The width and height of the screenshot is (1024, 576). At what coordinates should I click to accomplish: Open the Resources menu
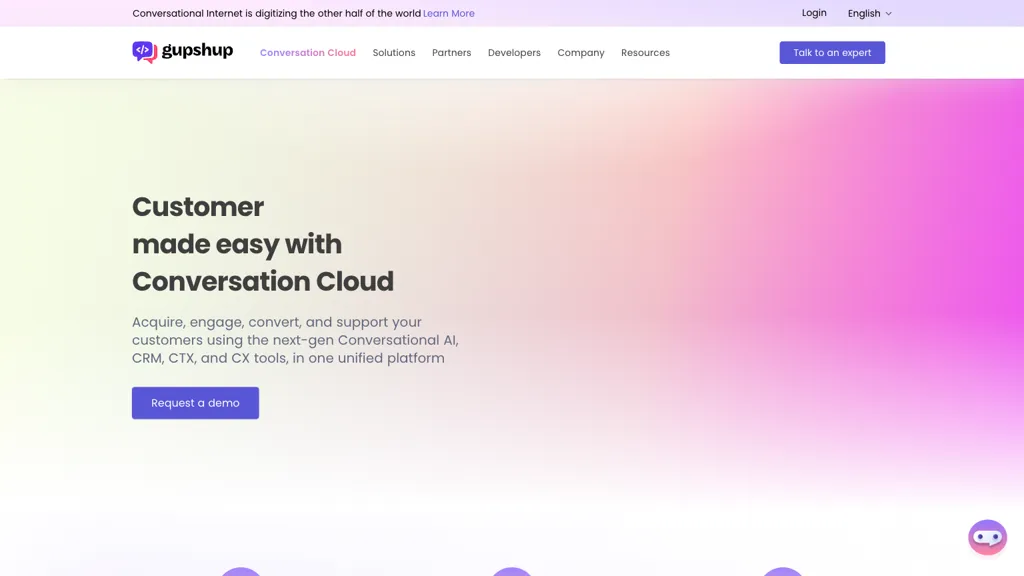pyautogui.click(x=645, y=53)
